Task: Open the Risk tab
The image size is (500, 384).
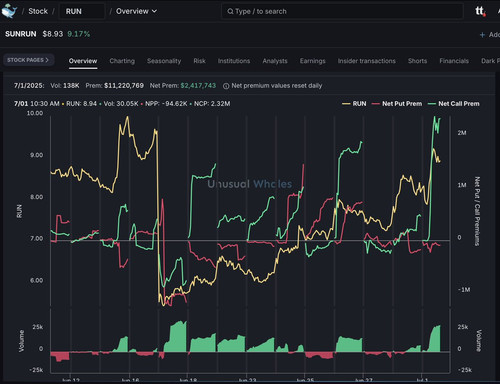Action: (x=199, y=61)
